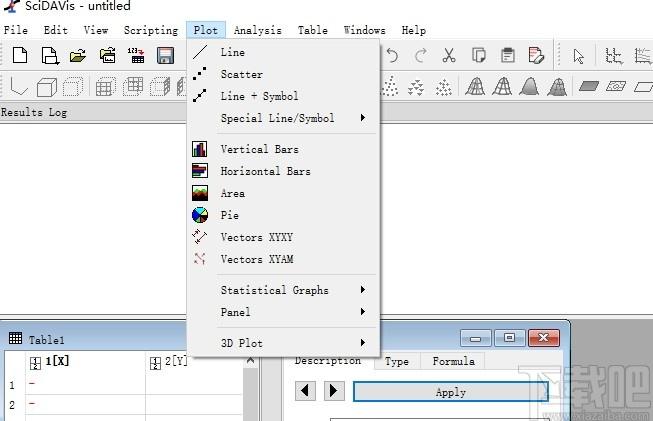Open an existing project via folder icon
This screenshot has width=653, height=421.
point(78,55)
